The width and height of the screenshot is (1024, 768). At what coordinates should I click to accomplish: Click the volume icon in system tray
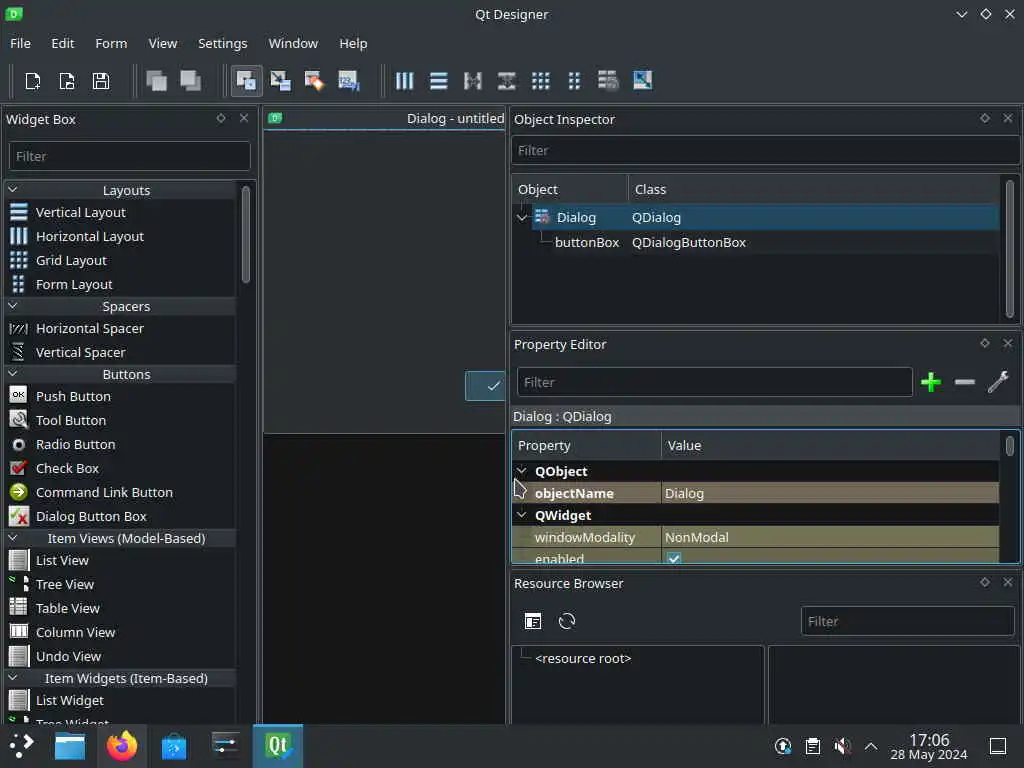click(842, 745)
